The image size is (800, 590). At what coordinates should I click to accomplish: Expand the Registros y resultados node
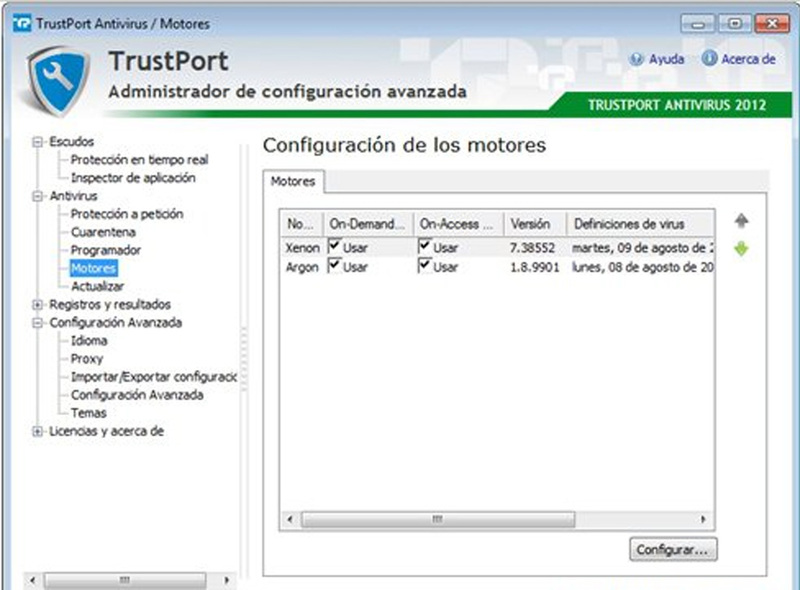point(37,305)
